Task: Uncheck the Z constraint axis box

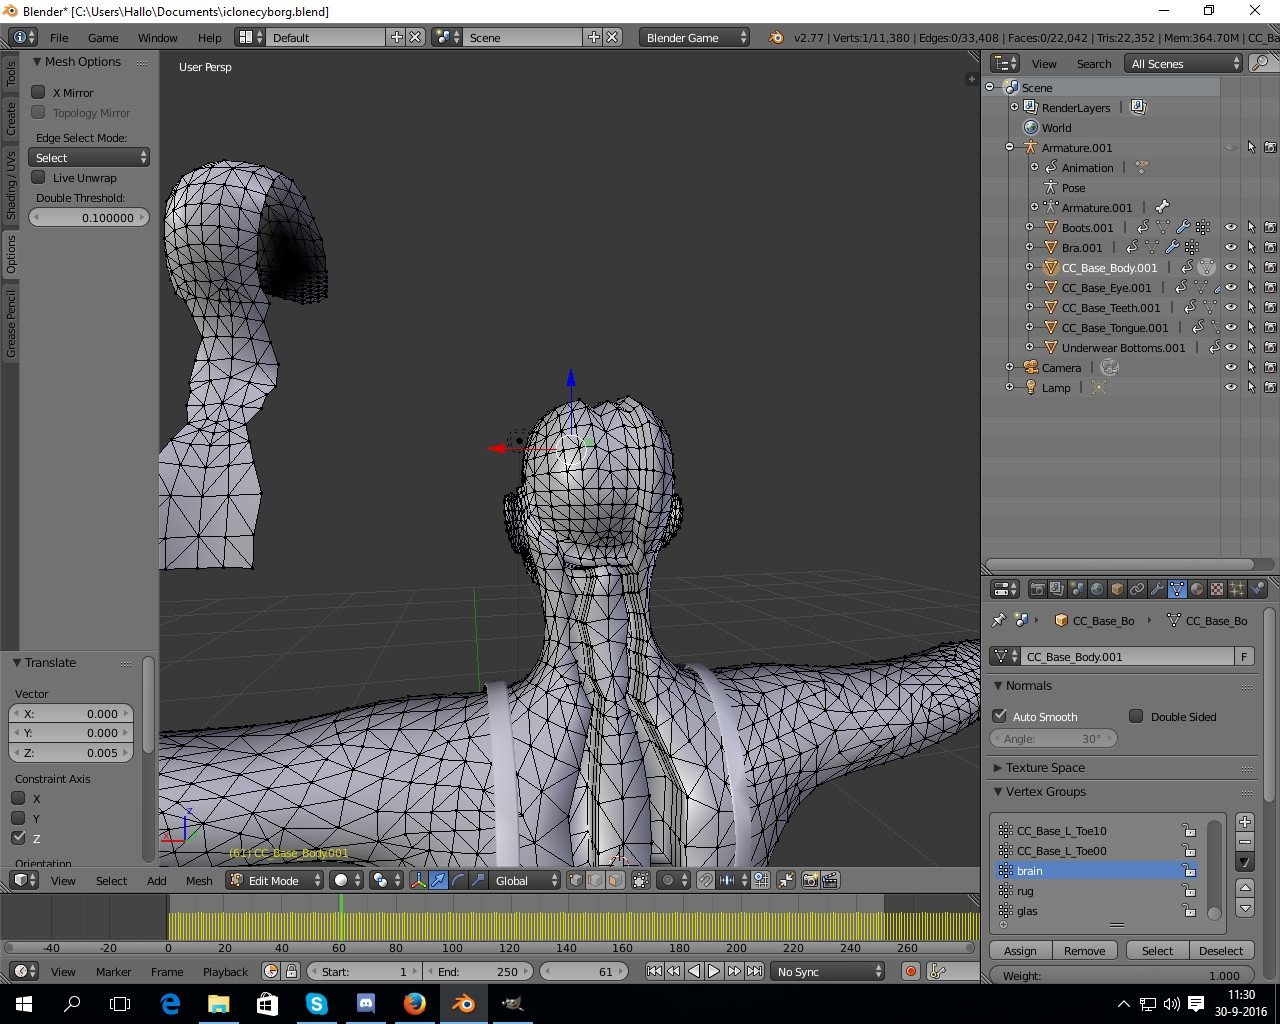Action: [18, 838]
